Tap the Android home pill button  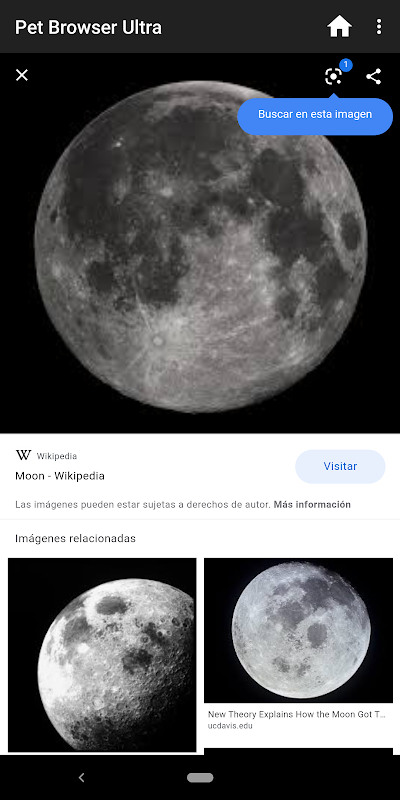click(x=200, y=778)
